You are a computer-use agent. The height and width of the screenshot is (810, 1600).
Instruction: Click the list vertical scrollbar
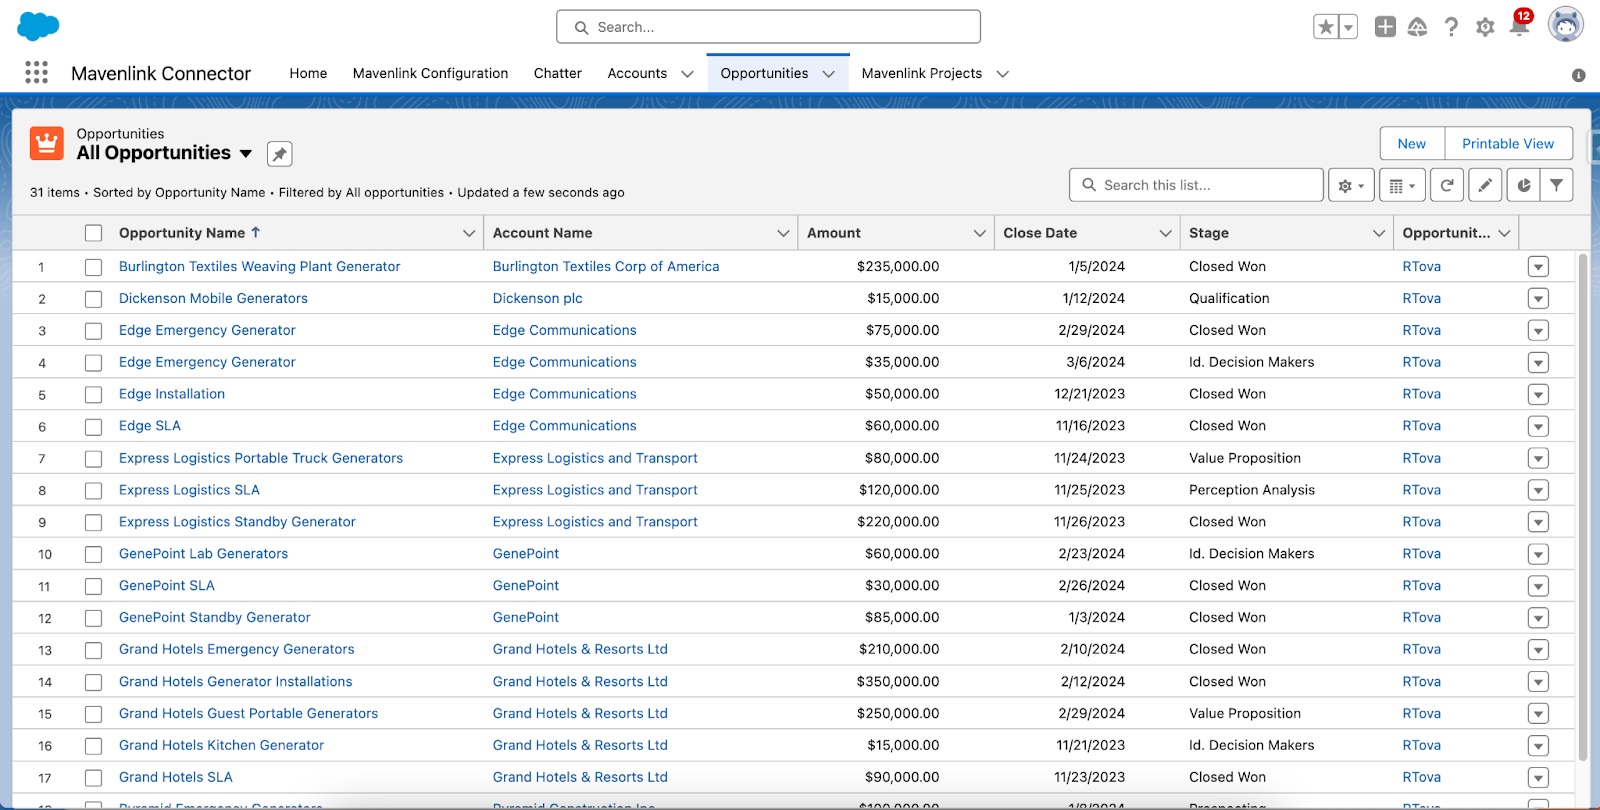pos(1582,508)
